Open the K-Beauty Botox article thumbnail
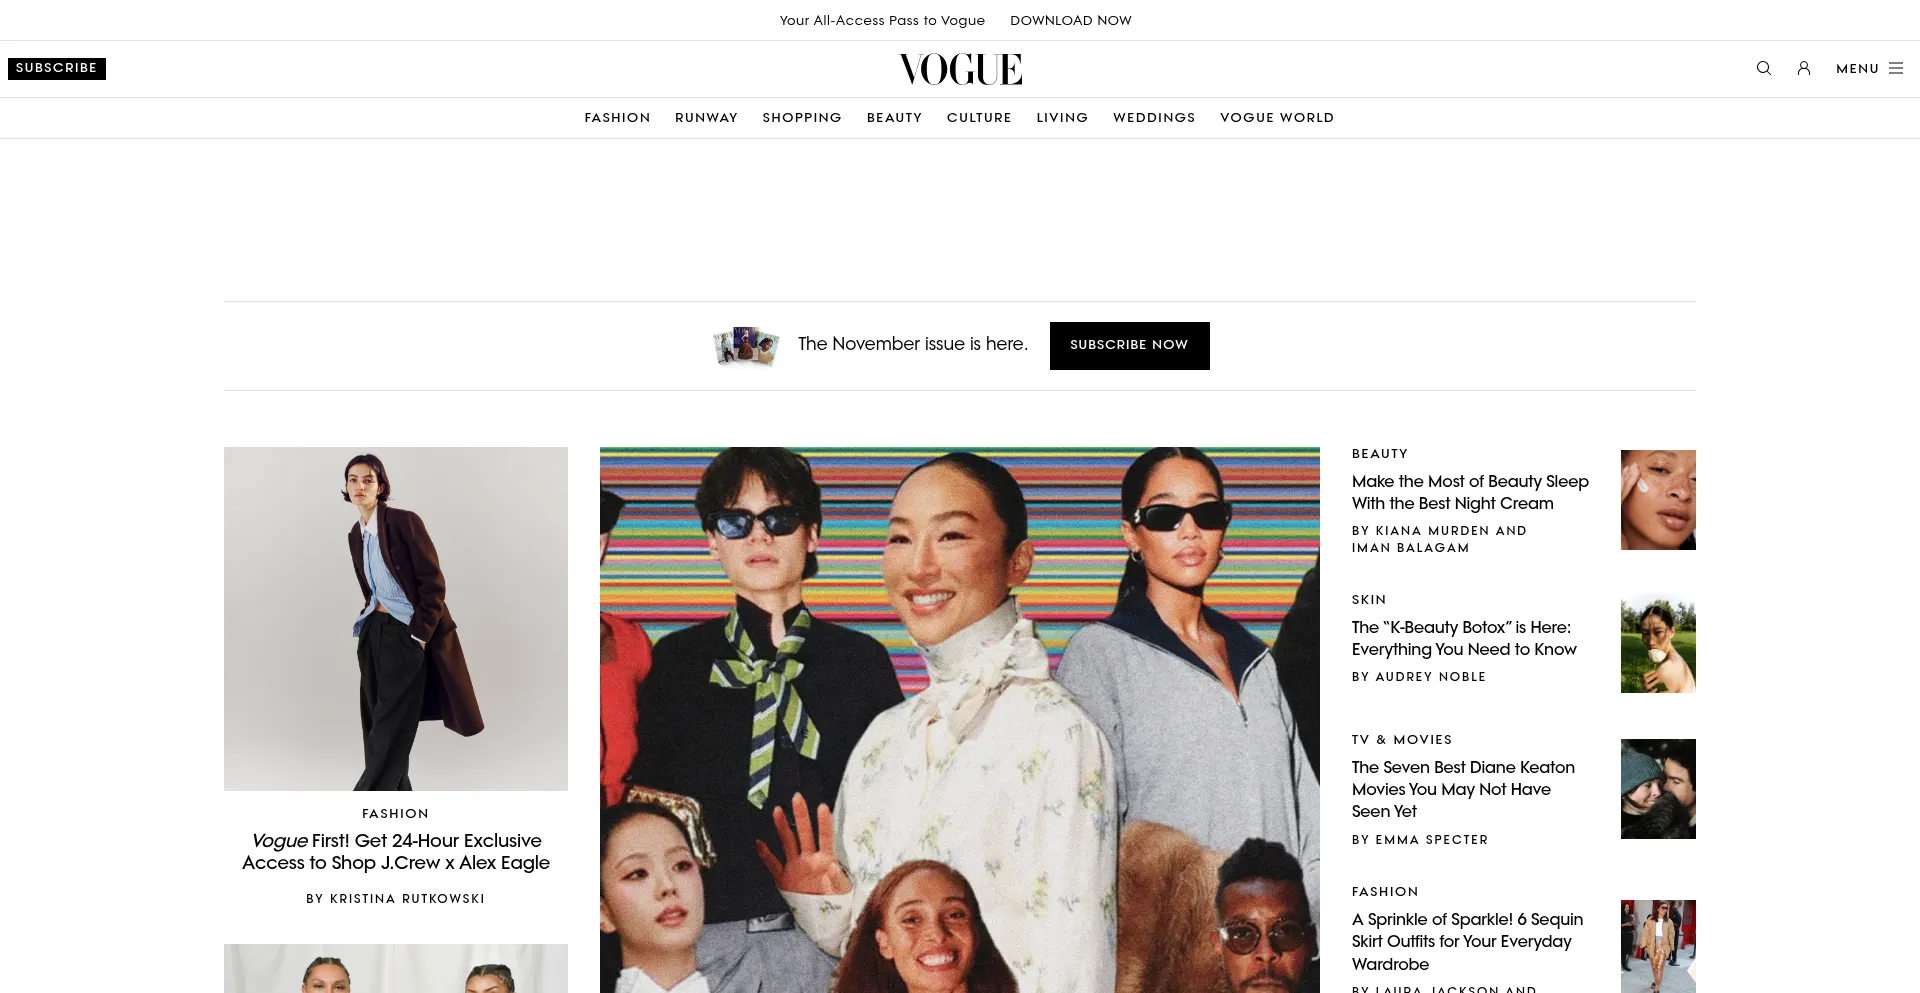Image resolution: width=1920 pixels, height=993 pixels. pyautogui.click(x=1658, y=643)
